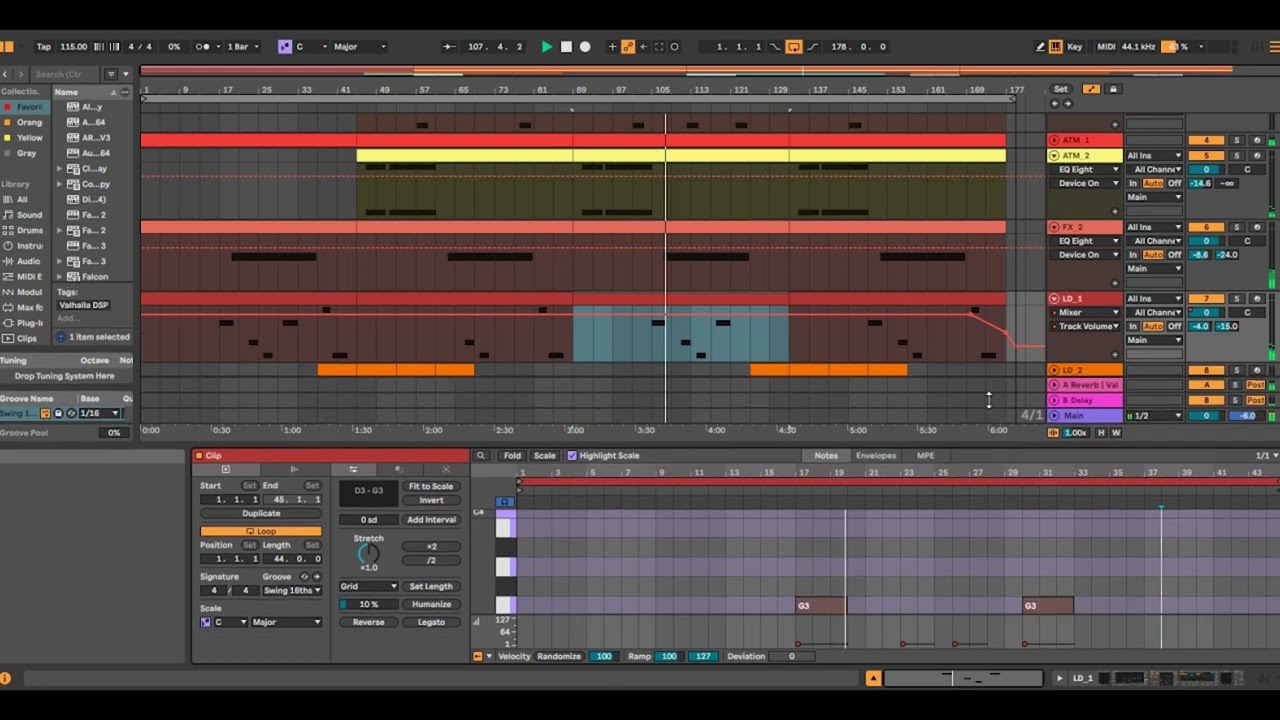Image resolution: width=1280 pixels, height=720 pixels.
Task: Toggle the metronome button
Action: pyautogui.click(x=203, y=46)
